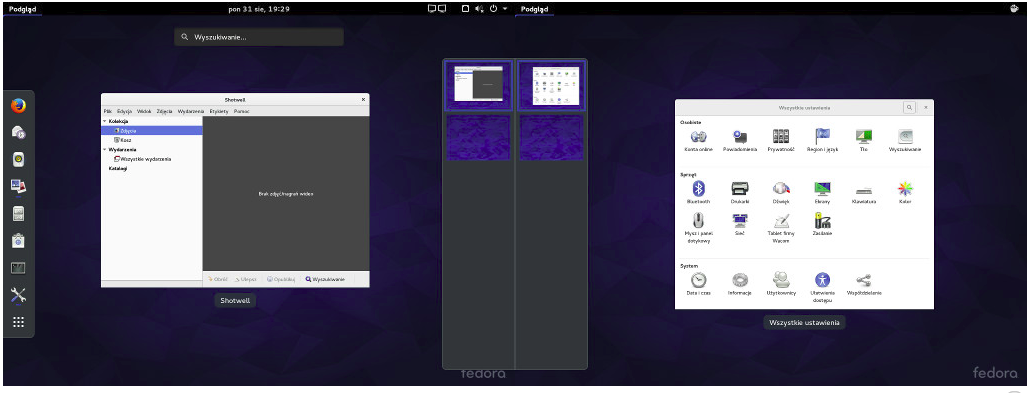Click Podgląd button left of the clock
Image resolution: width=1032 pixels, height=393 pixels.
coord(22,9)
